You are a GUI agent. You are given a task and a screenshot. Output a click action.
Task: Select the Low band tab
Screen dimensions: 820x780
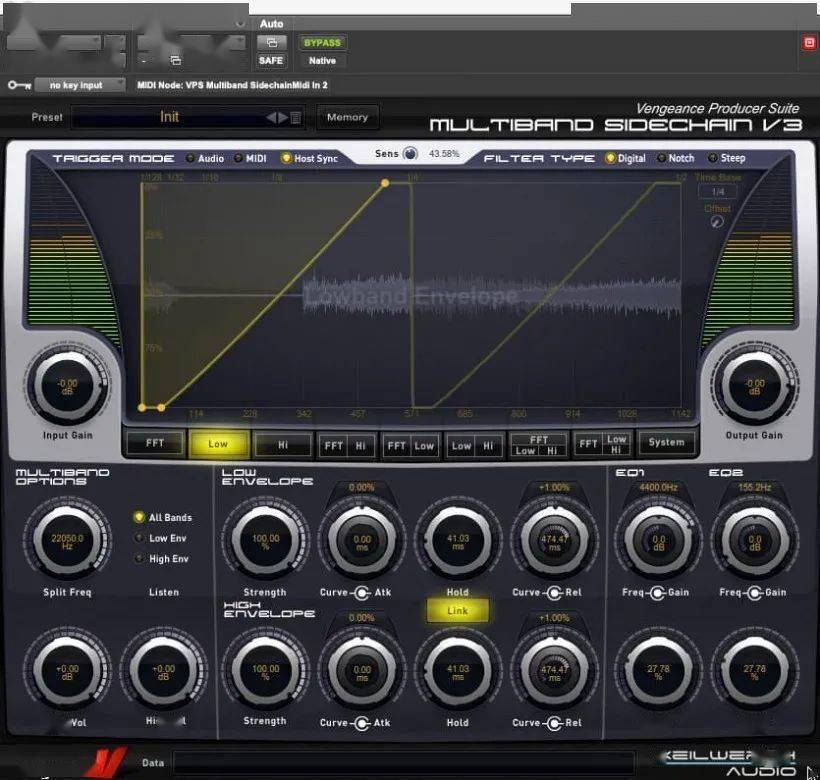(218, 443)
